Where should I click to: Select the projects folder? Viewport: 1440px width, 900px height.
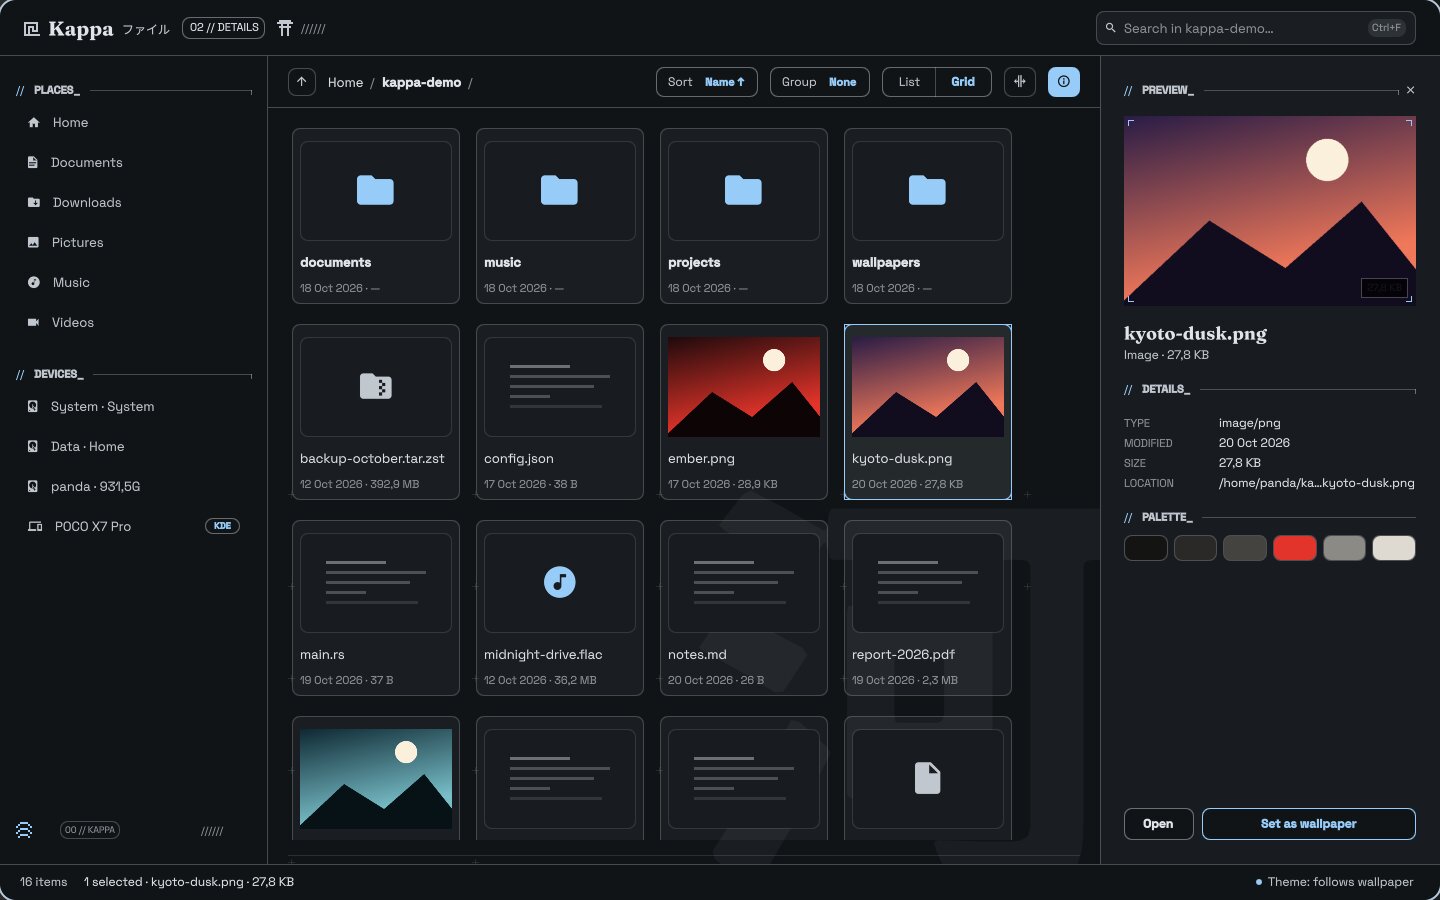744,216
